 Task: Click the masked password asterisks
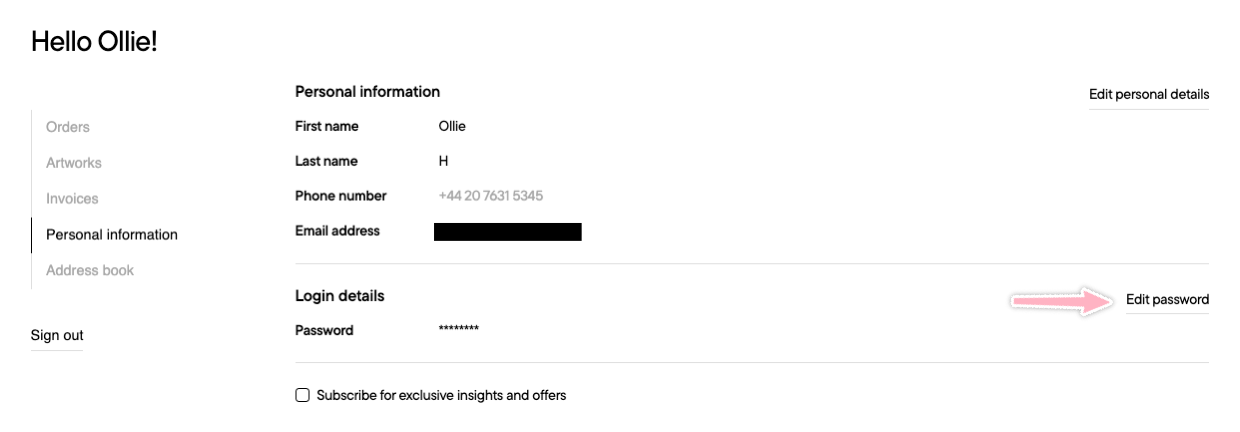tap(459, 330)
